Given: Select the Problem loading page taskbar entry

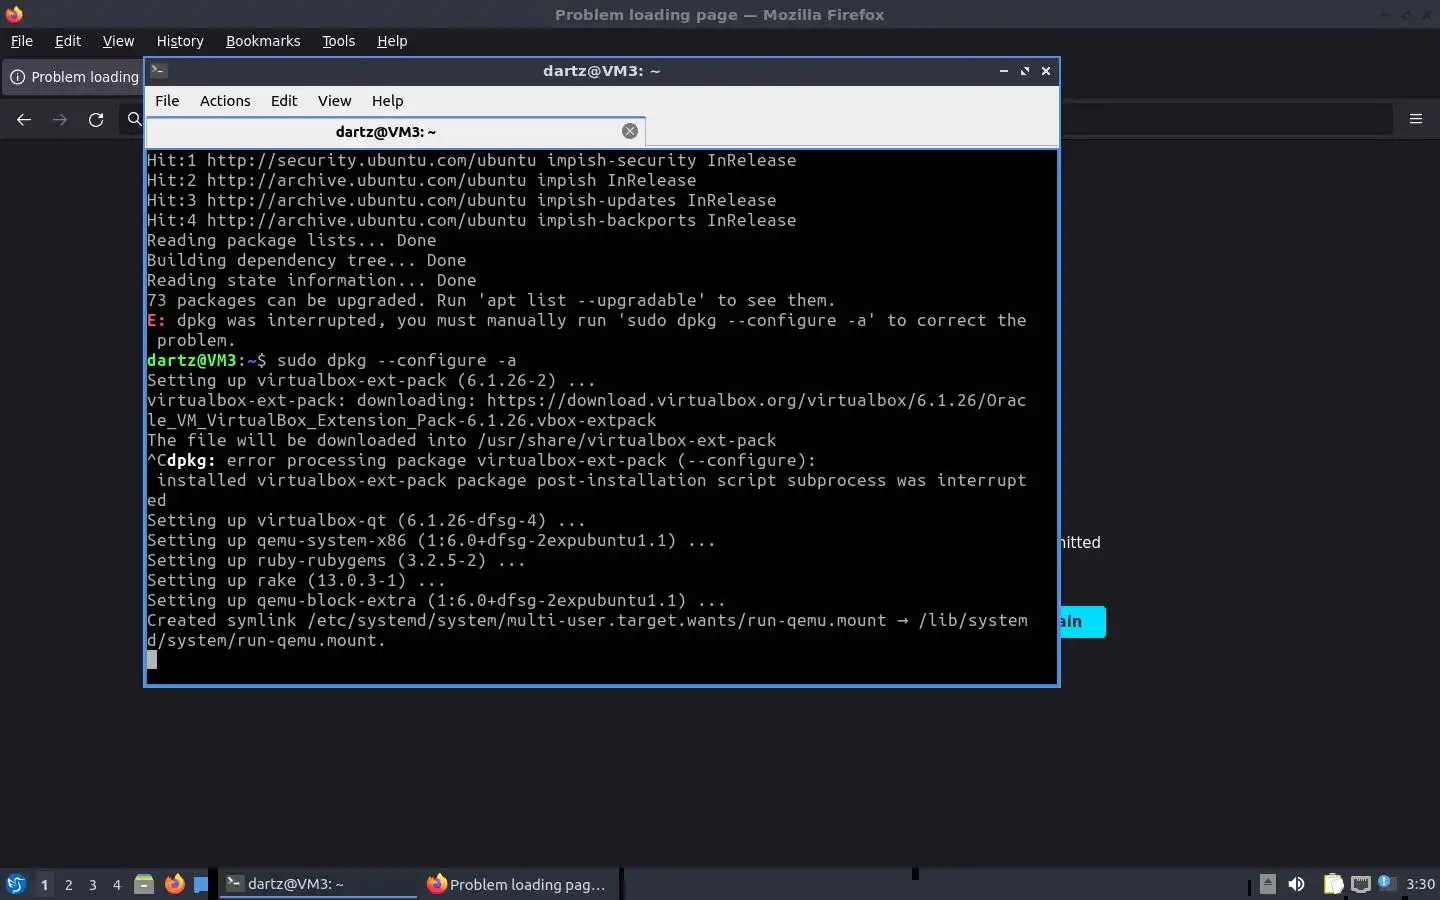Looking at the screenshot, I should pyautogui.click(x=518, y=884).
